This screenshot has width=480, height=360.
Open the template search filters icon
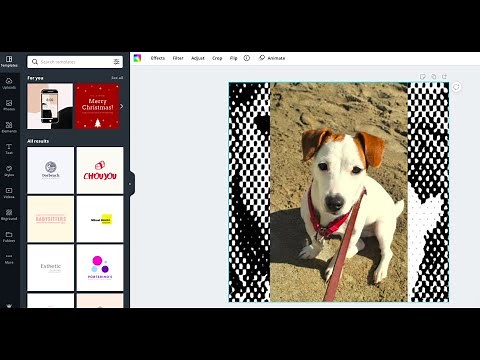click(116, 62)
